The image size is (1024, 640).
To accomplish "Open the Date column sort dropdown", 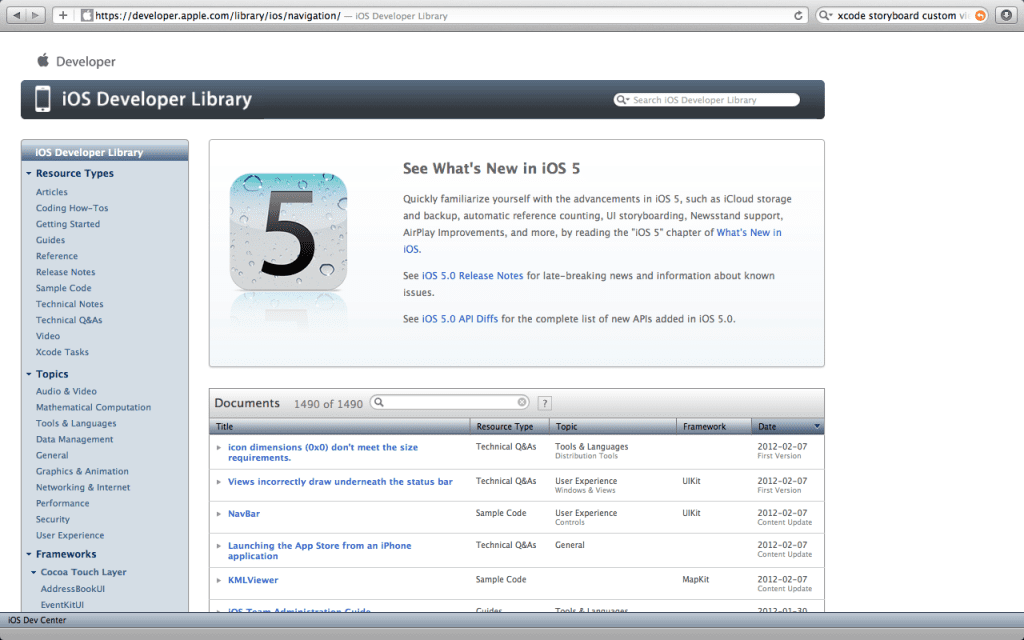I will (817, 425).
